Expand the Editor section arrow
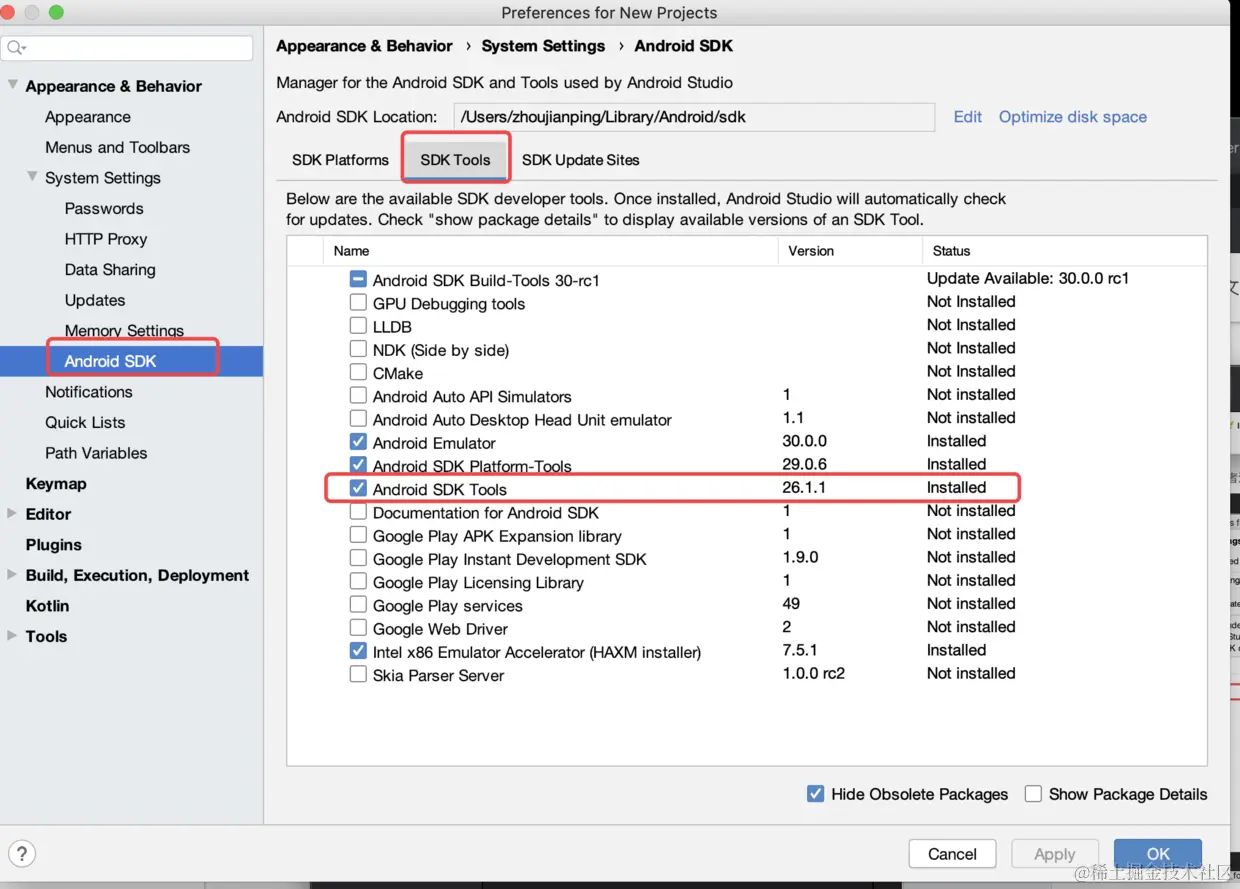Screen dimensions: 1240x889 [12, 514]
